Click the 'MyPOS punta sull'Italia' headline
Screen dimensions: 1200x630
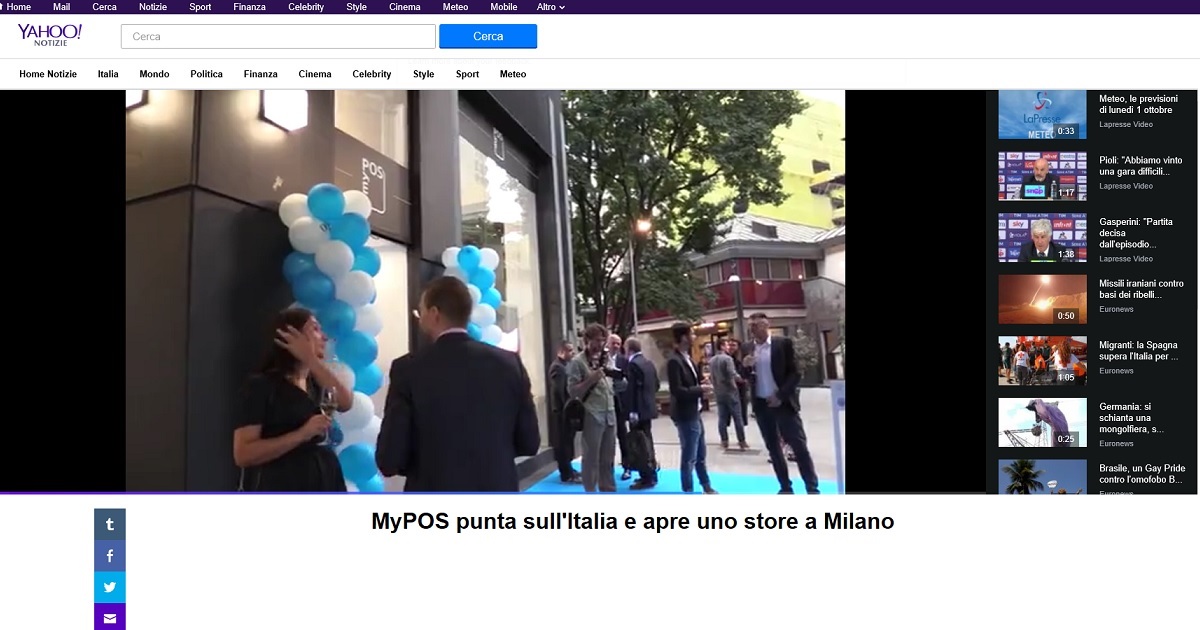633,521
